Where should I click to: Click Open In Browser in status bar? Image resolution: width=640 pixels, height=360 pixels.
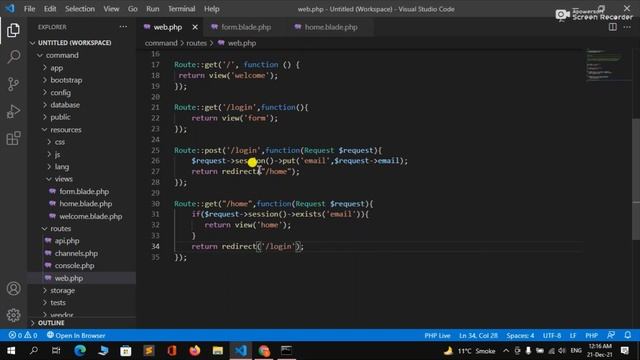[x=76, y=335]
